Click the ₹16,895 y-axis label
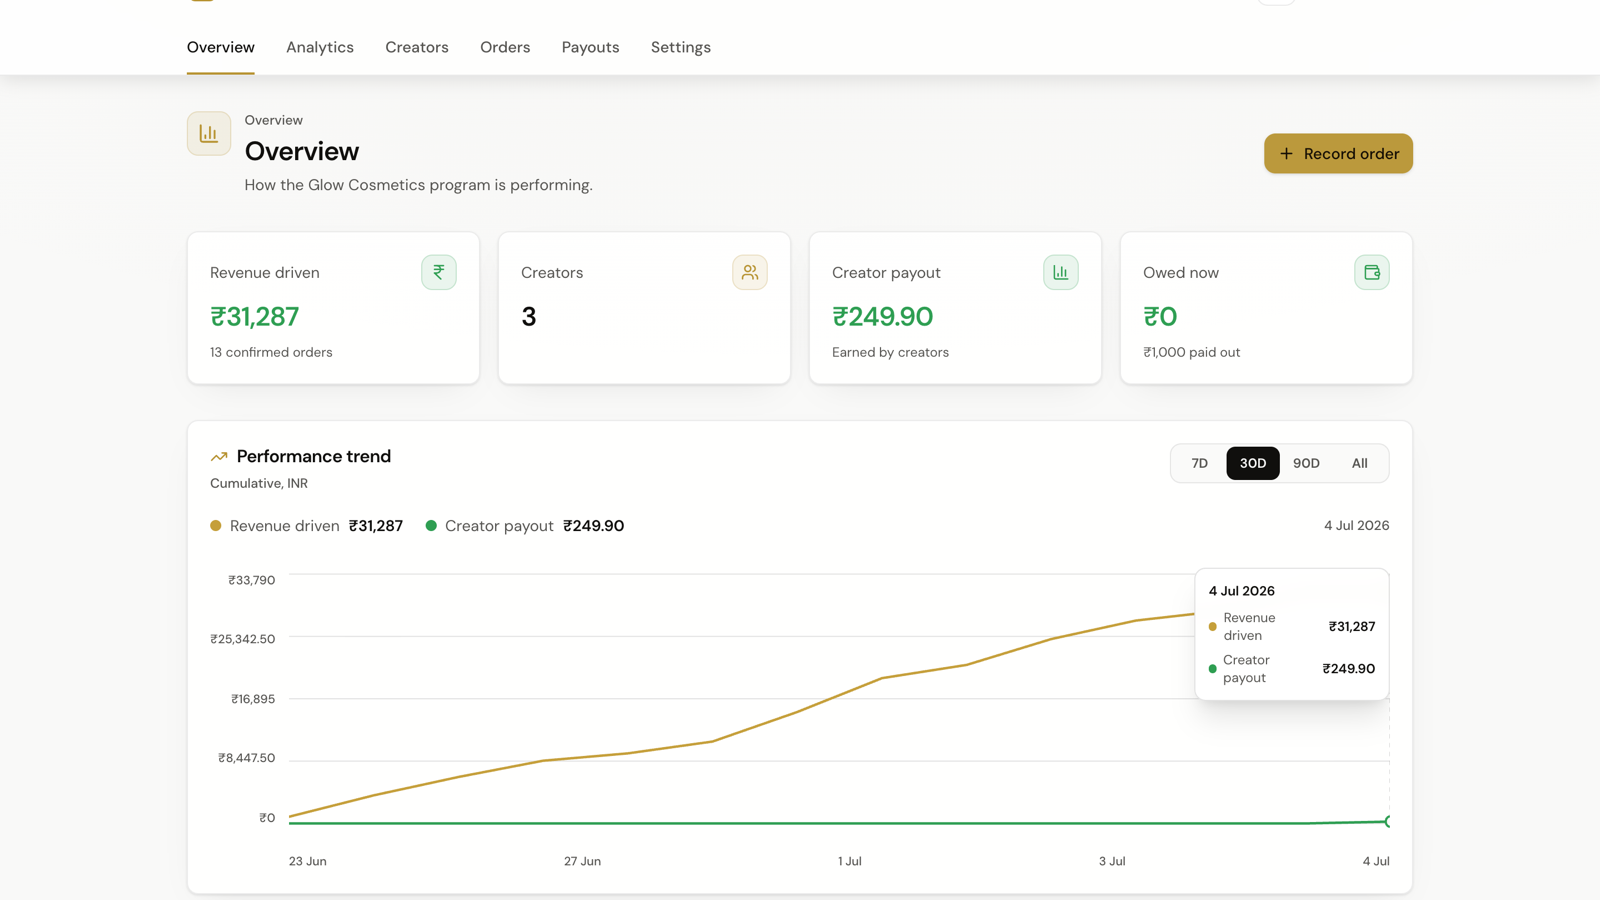Viewport: 1600px width, 900px height. (253, 699)
